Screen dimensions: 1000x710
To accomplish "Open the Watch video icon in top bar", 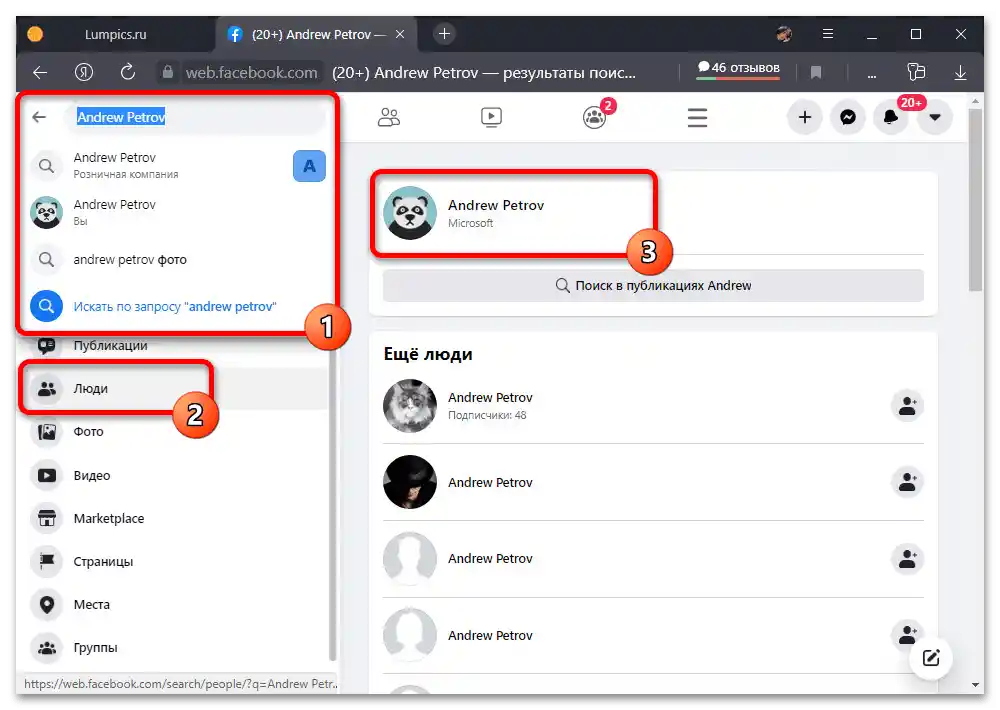I will (491, 117).
